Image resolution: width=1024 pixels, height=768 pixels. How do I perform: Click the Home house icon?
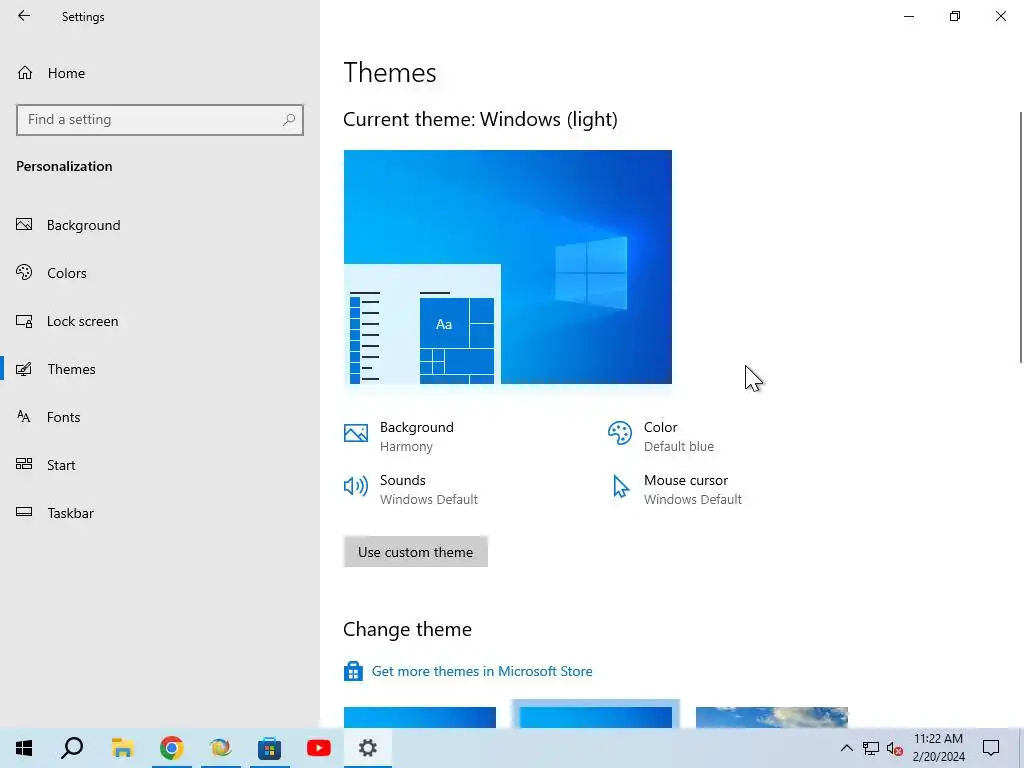coord(25,73)
